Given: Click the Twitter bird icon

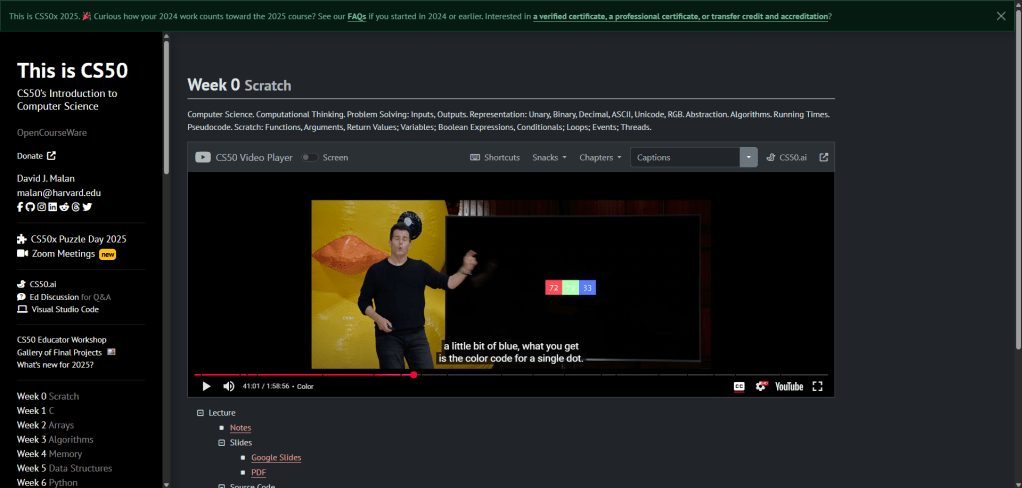Looking at the screenshot, I should point(87,207).
